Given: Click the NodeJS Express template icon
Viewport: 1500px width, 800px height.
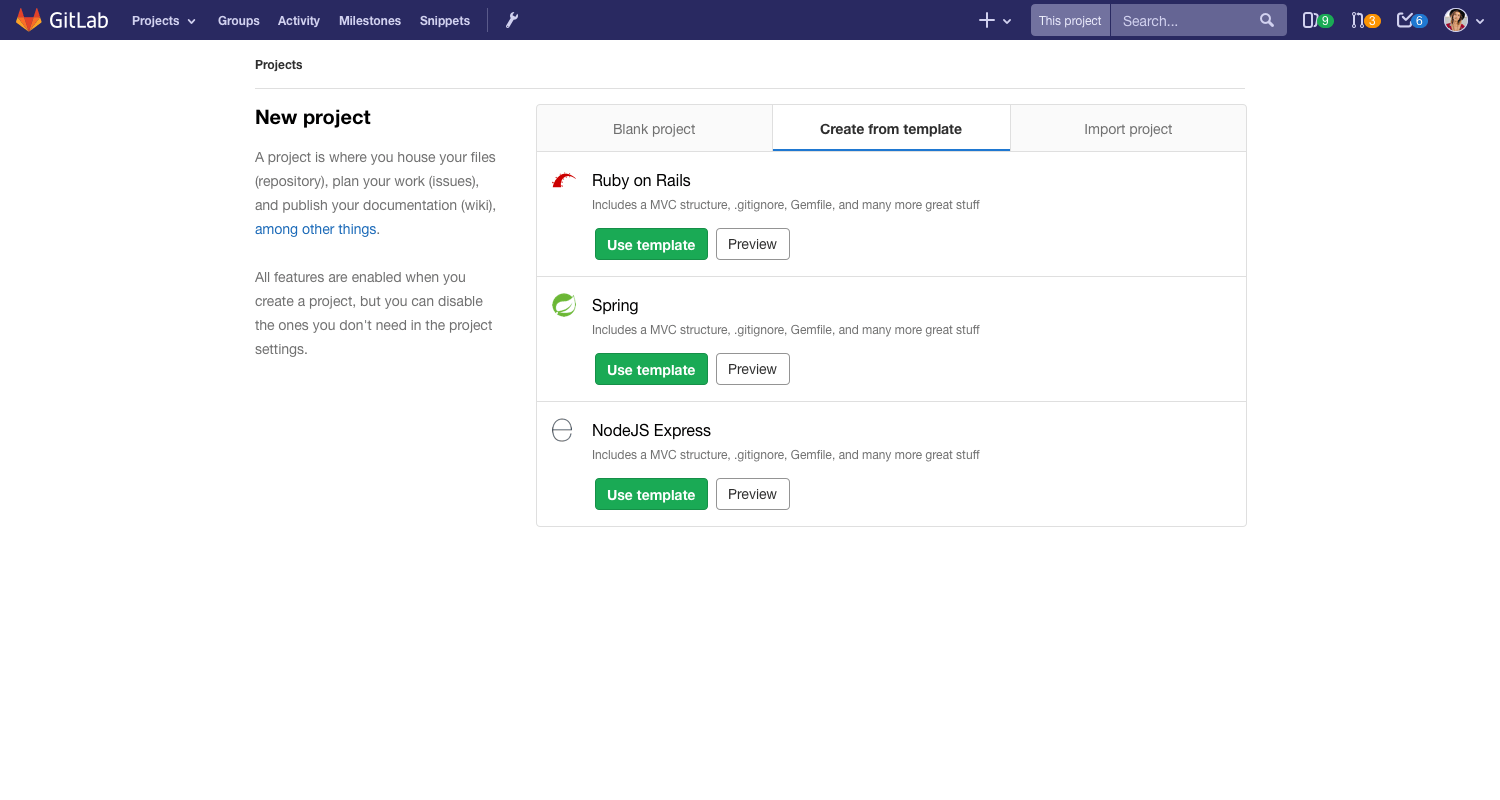Looking at the screenshot, I should 562,430.
